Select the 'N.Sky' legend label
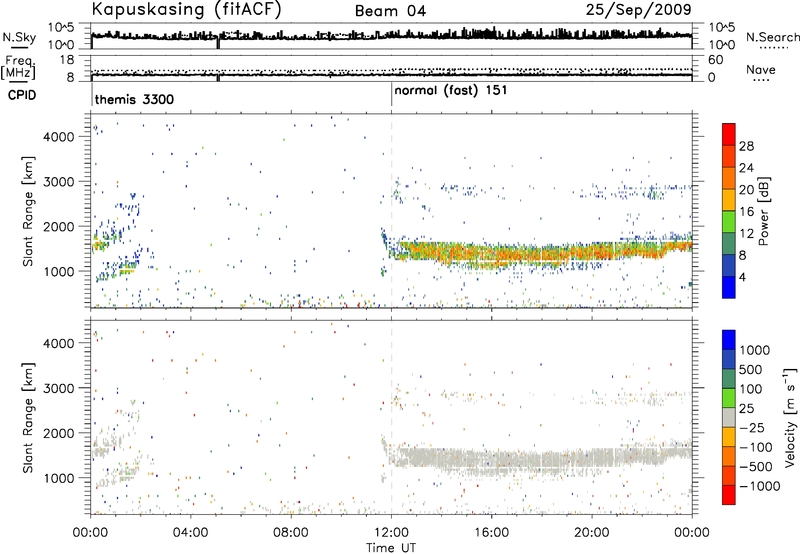This screenshot has height=554, width=800. [x=19, y=37]
